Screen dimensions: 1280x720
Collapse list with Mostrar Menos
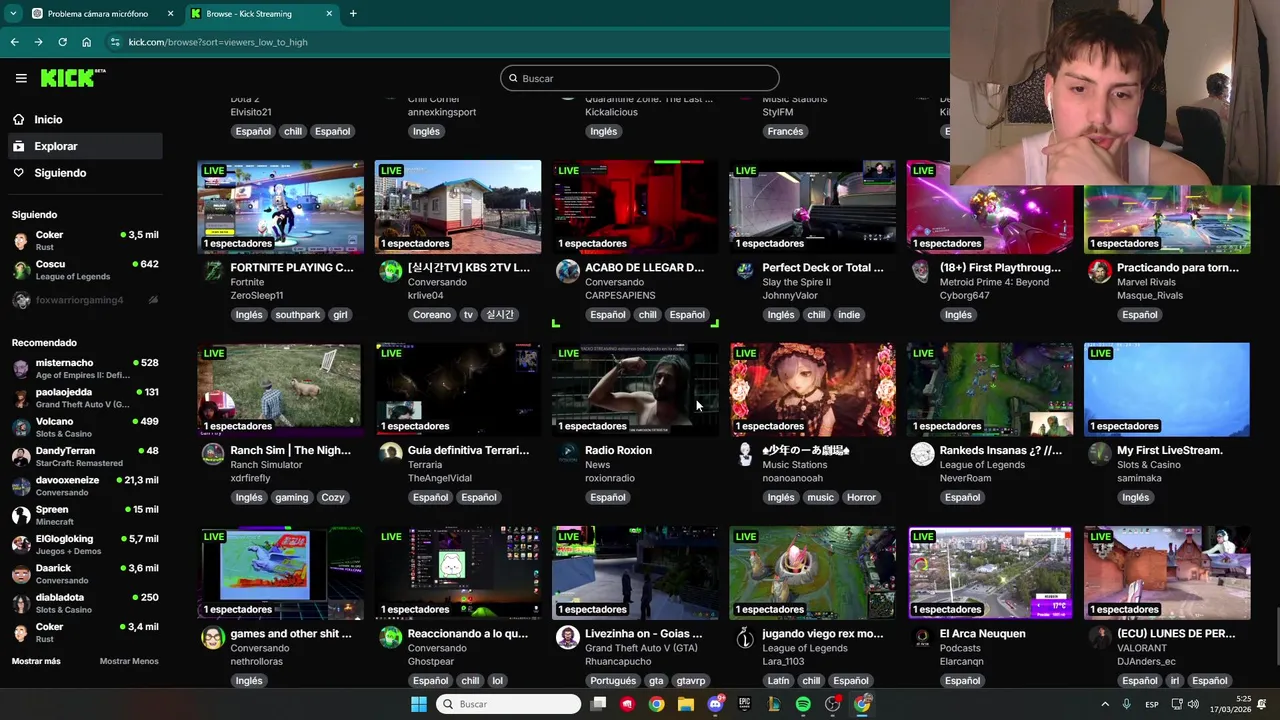point(129,661)
